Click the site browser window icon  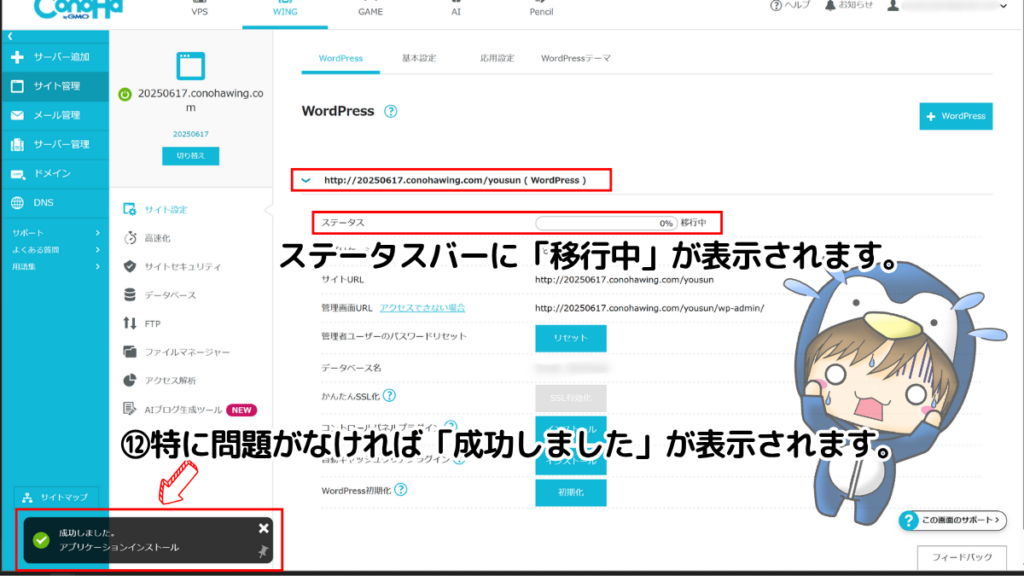pos(191,66)
